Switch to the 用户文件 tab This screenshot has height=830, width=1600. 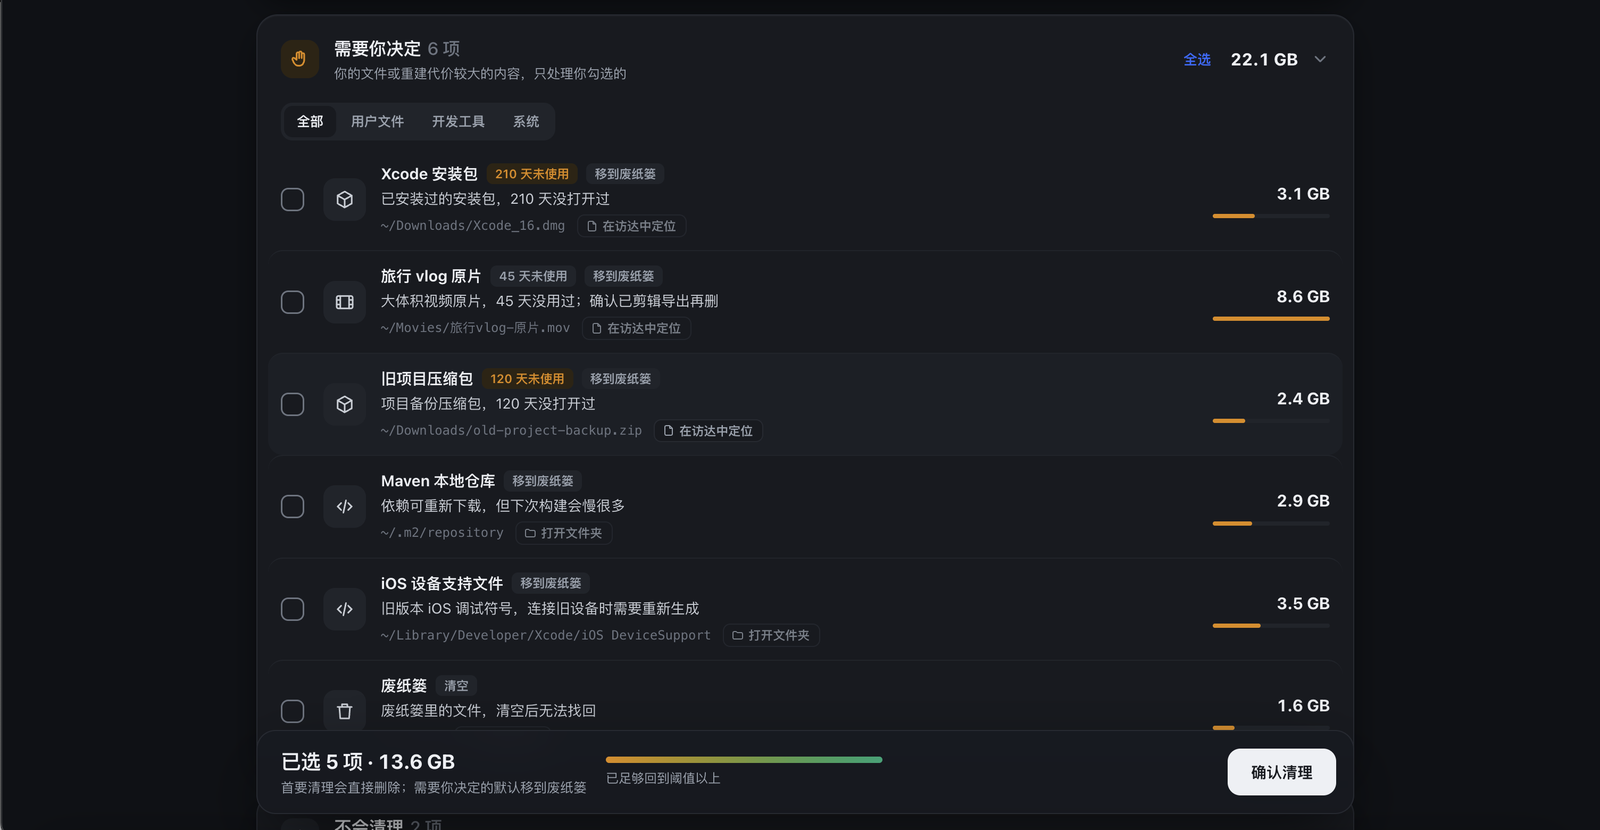377,121
